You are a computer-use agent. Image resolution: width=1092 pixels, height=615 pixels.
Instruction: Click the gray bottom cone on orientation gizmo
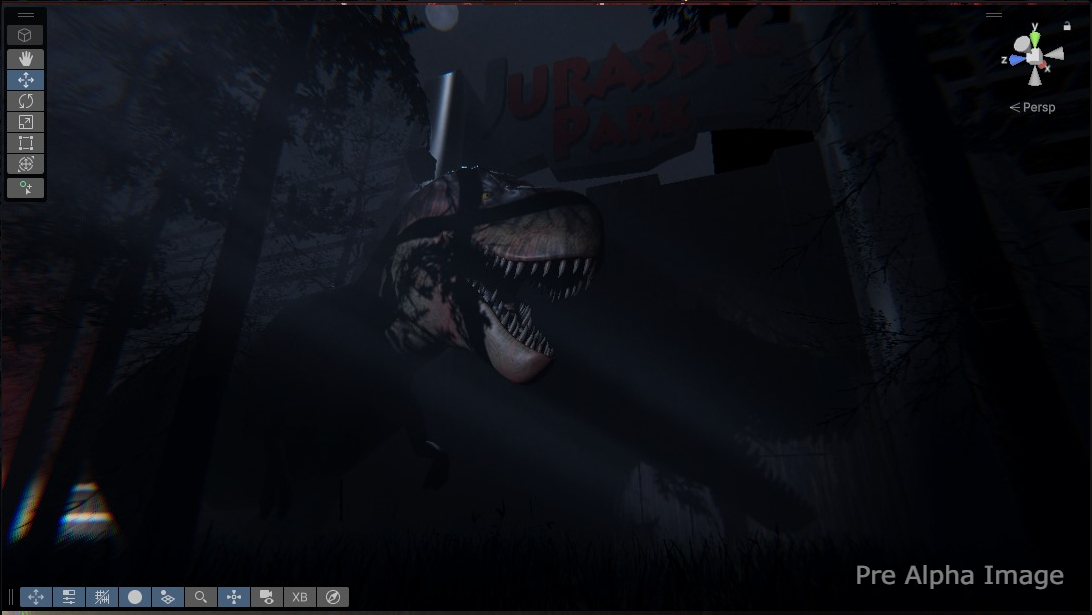1036,77
